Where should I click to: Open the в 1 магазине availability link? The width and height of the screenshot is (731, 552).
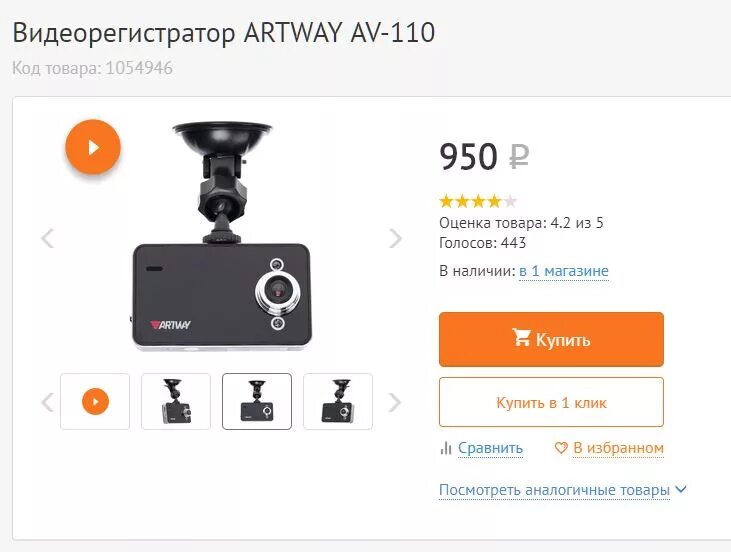coord(564,271)
